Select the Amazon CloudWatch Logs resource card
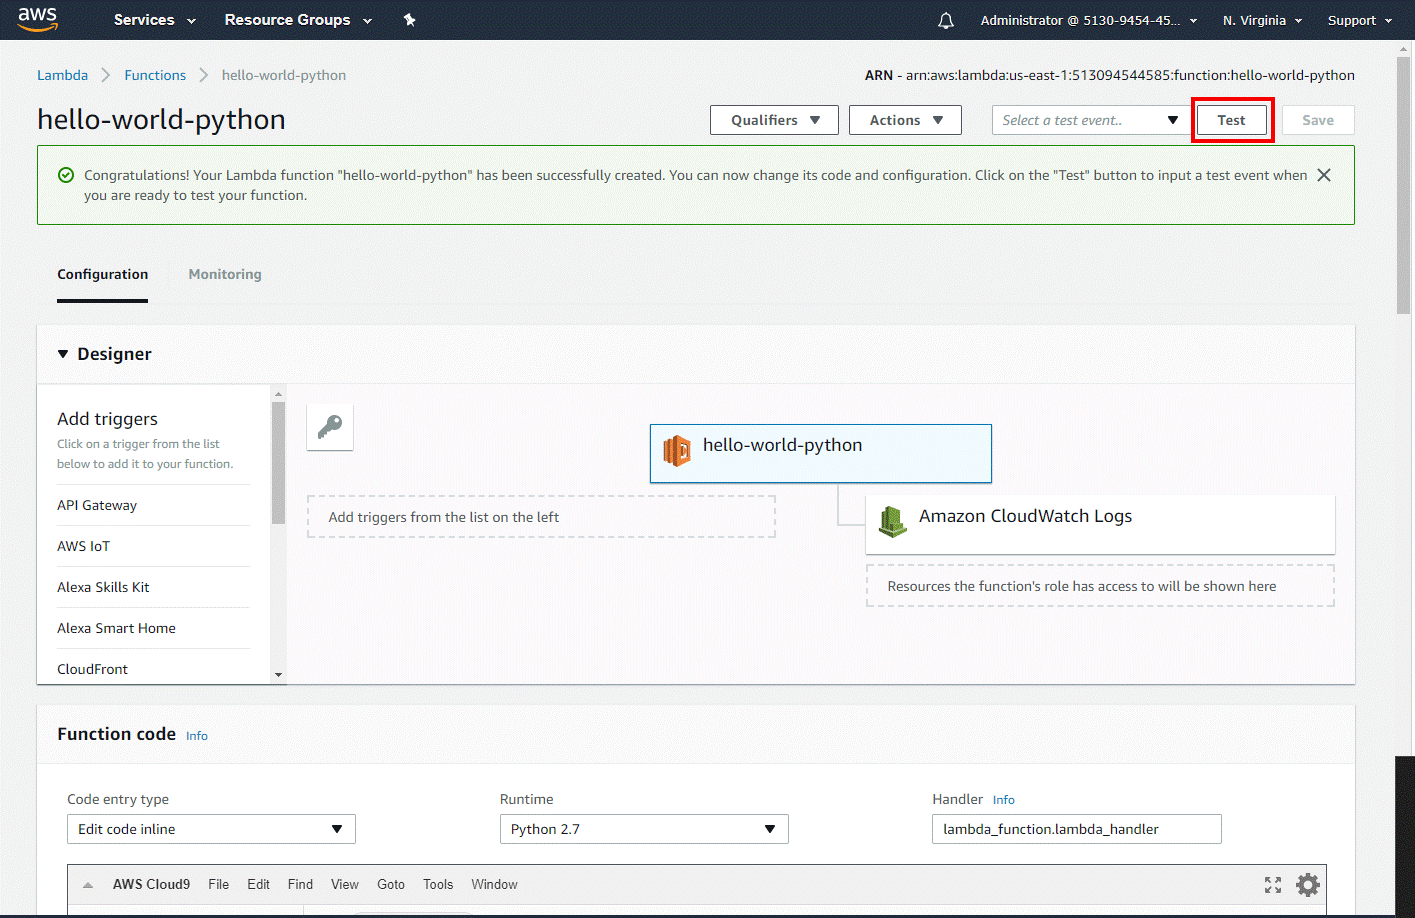This screenshot has width=1415, height=918. pyautogui.click(x=1100, y=524)
